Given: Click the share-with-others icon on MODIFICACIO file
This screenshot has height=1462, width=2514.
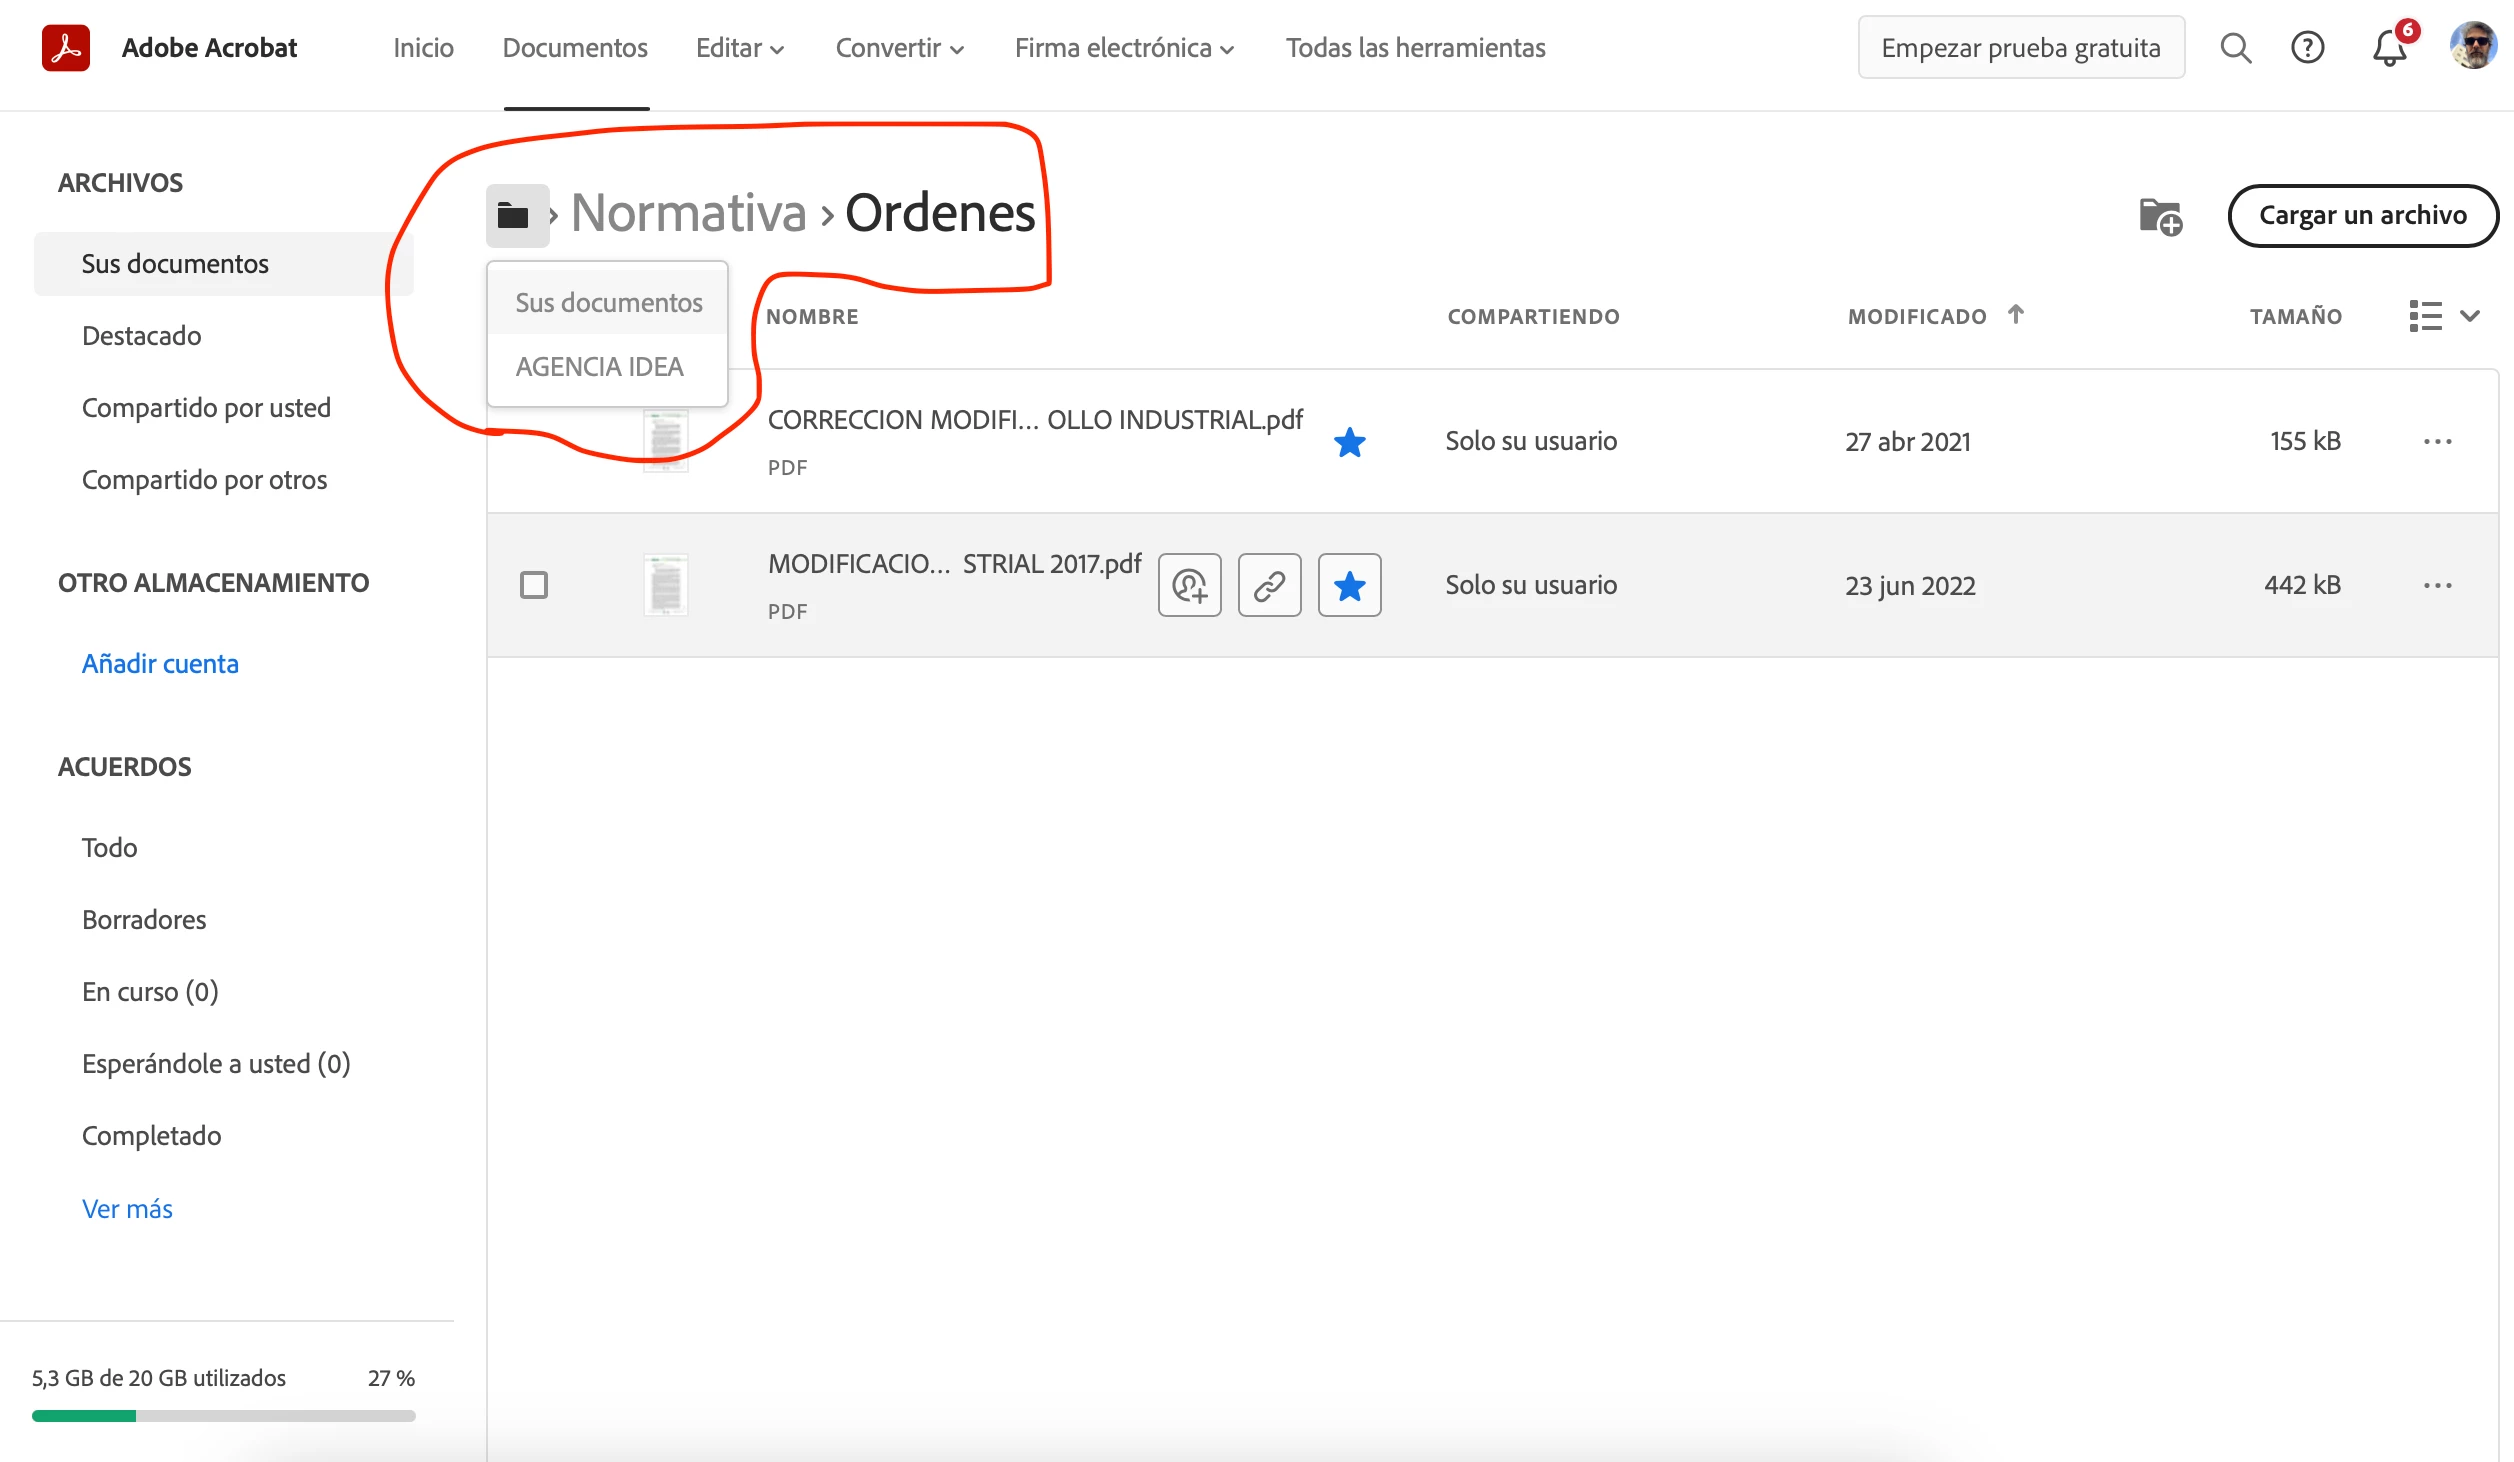Looking at the screenshot, I should tap(1189, 585).
